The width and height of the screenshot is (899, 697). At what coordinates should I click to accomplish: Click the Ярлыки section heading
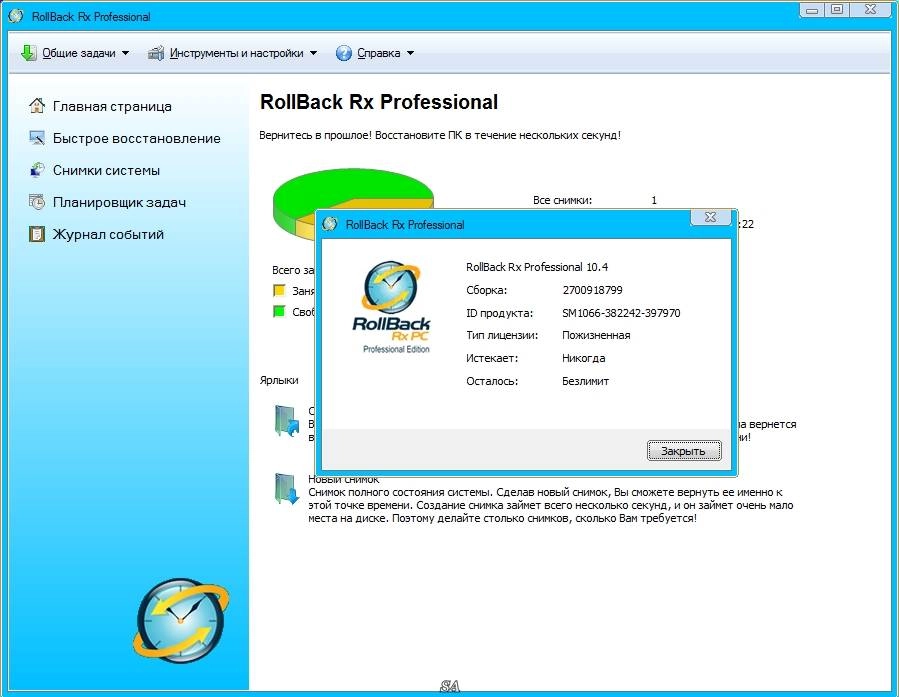279,380
